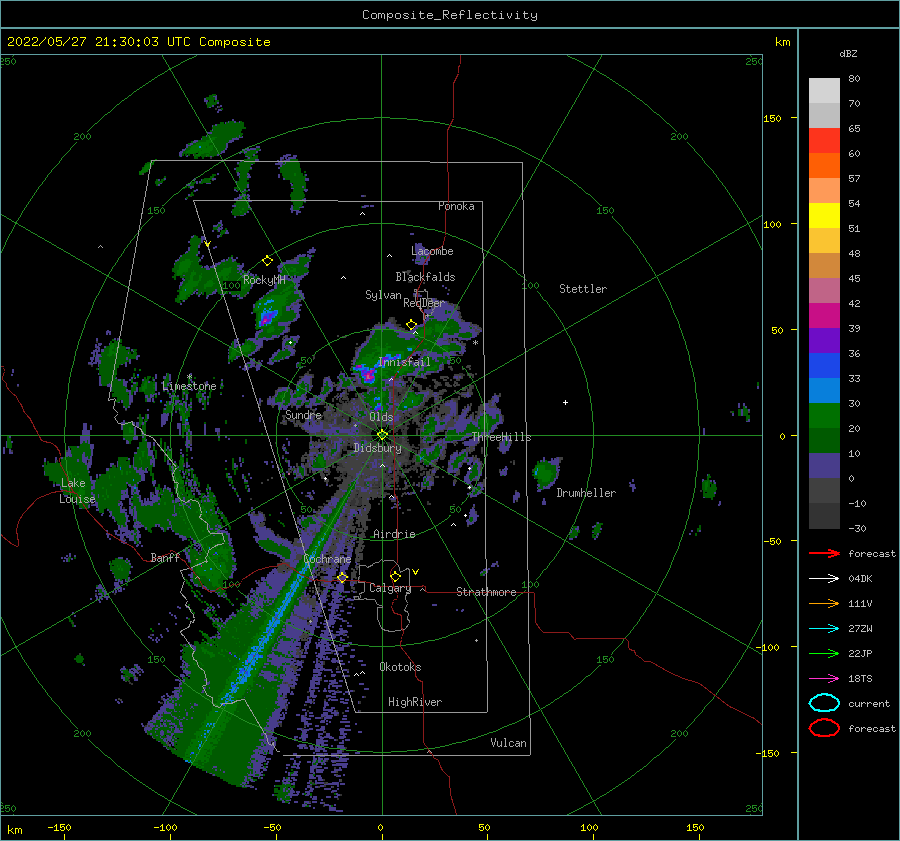Click blue storm core southeast of RockyMH
900x841 pixels.
click(x=267, y=317)
